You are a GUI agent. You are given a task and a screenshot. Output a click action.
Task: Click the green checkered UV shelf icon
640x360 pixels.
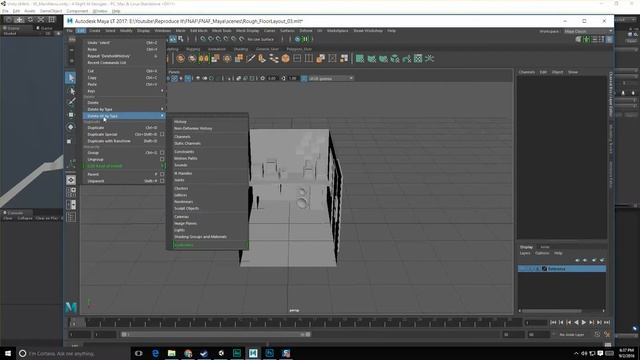click(418, 59)
